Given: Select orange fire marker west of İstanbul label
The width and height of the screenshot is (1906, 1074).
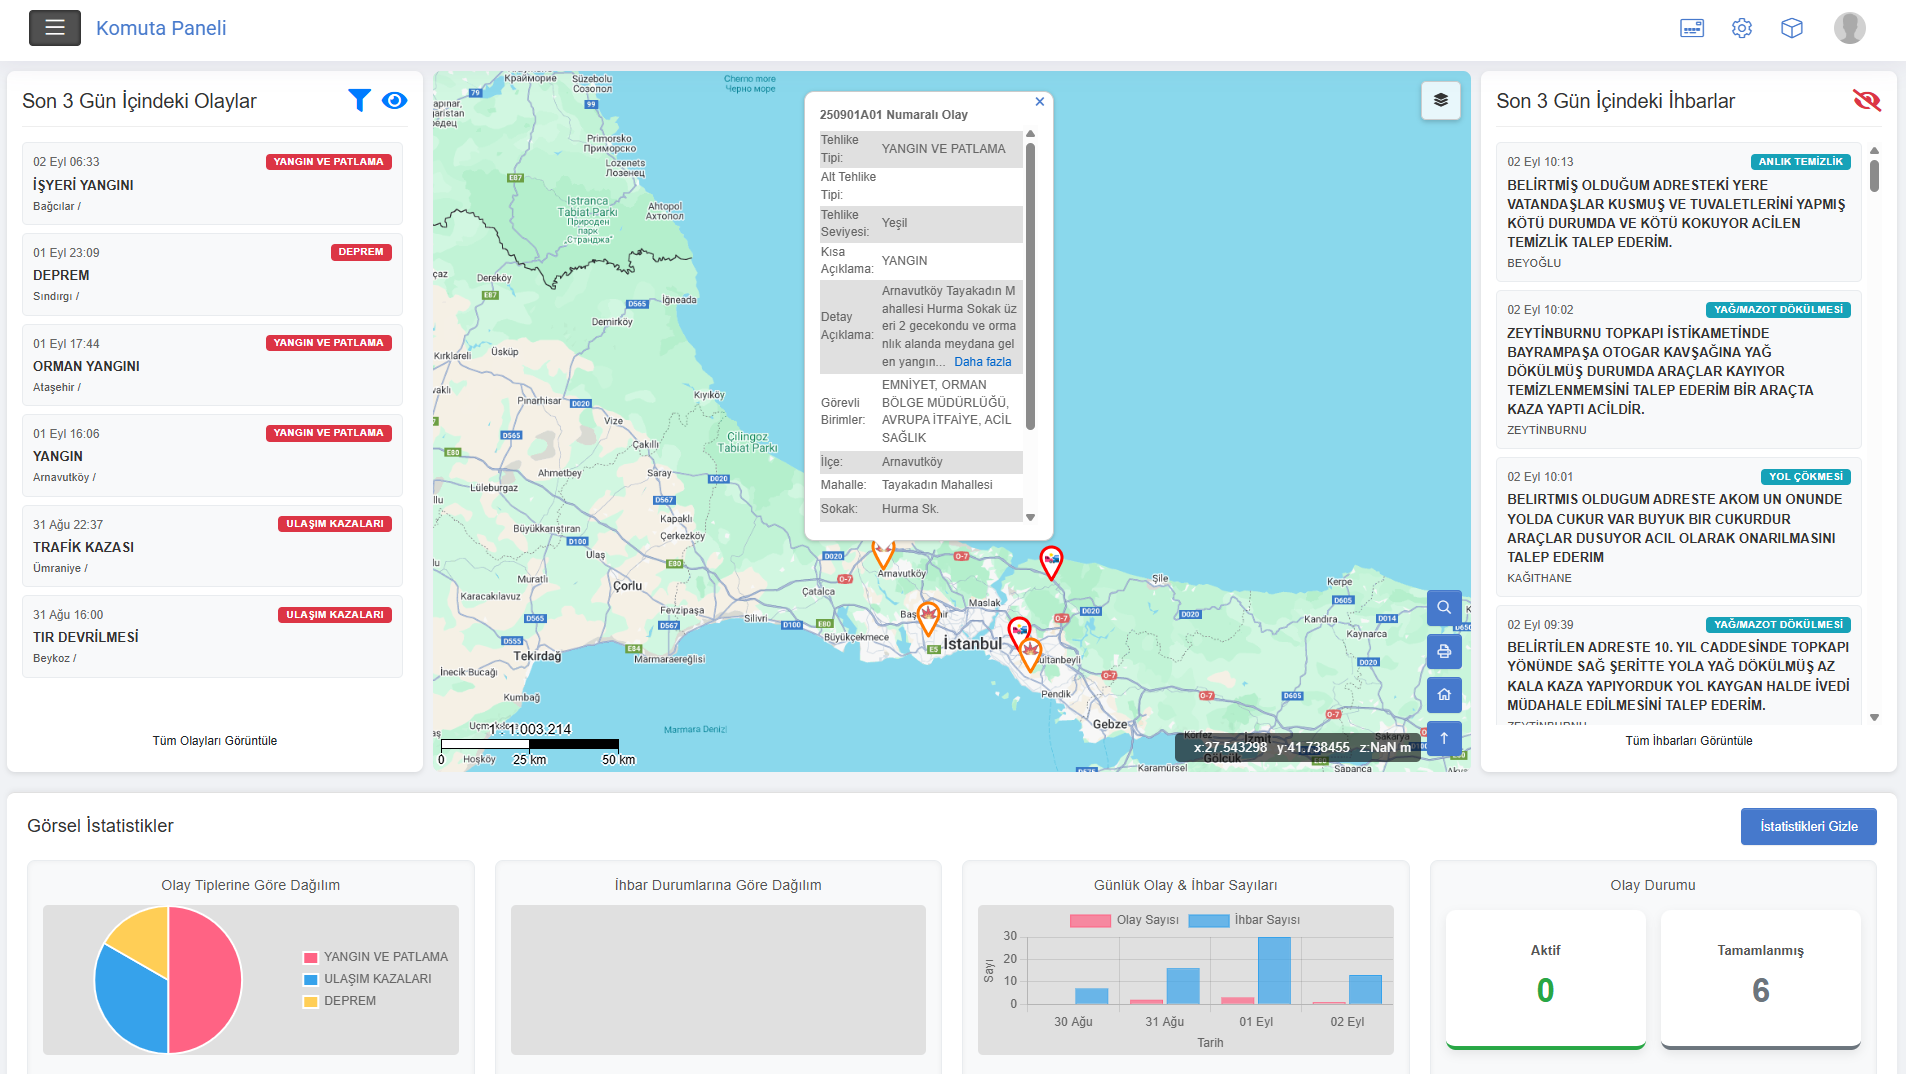Looking at the screenshot, I should 928,617.
